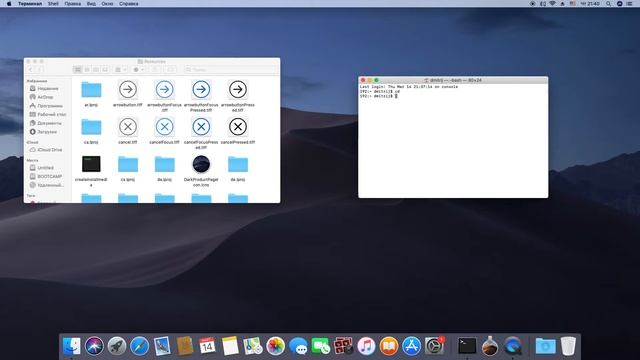Open the Терминал menu
Image resolution: width=640 pixels, height=360 pixels.
point(30,4)
